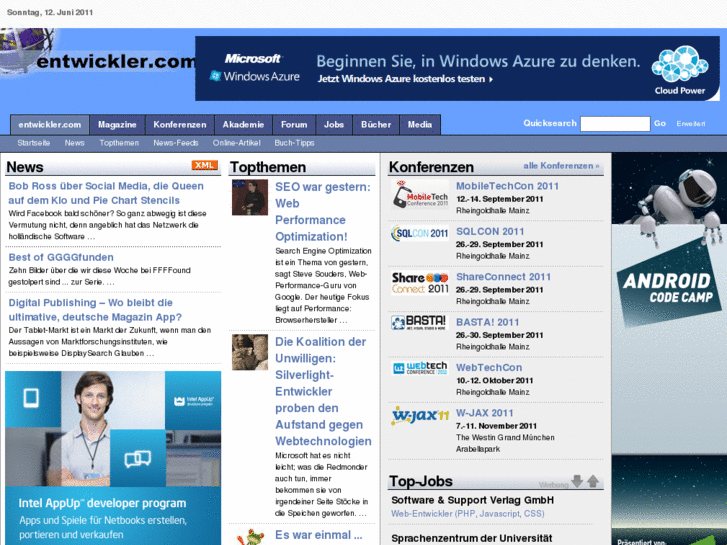Click the BASTA! conference logo
The width and height of the screenshot is (727, 545).
point(419,324)
